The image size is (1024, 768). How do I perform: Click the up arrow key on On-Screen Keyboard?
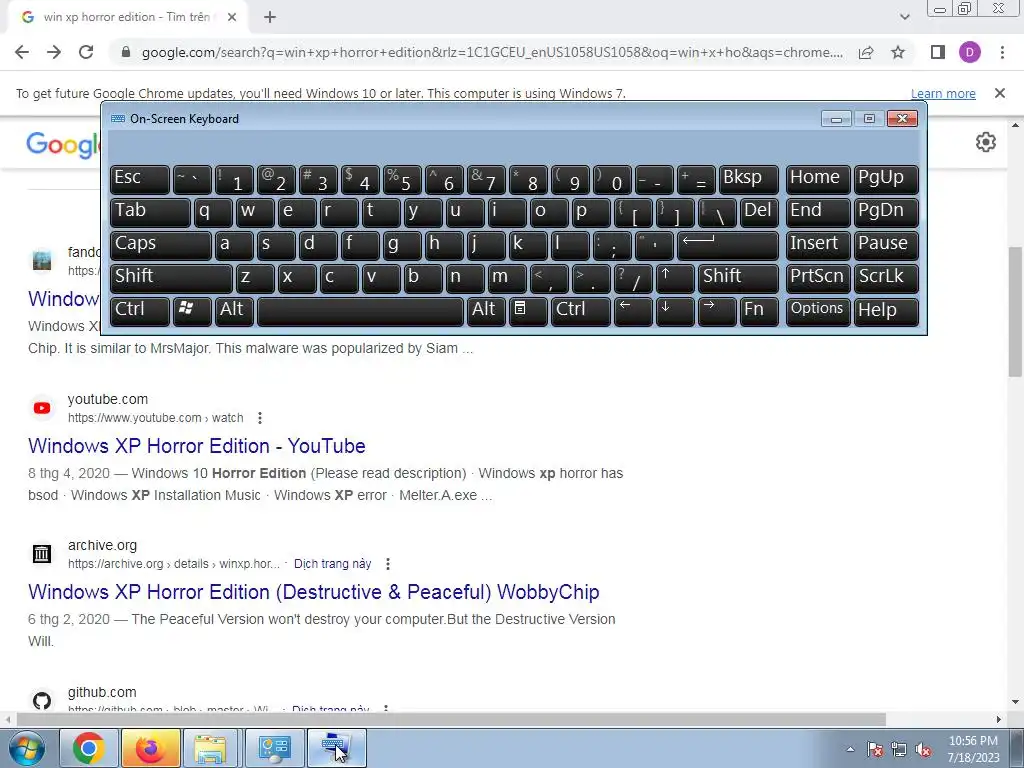pos(675,278)
